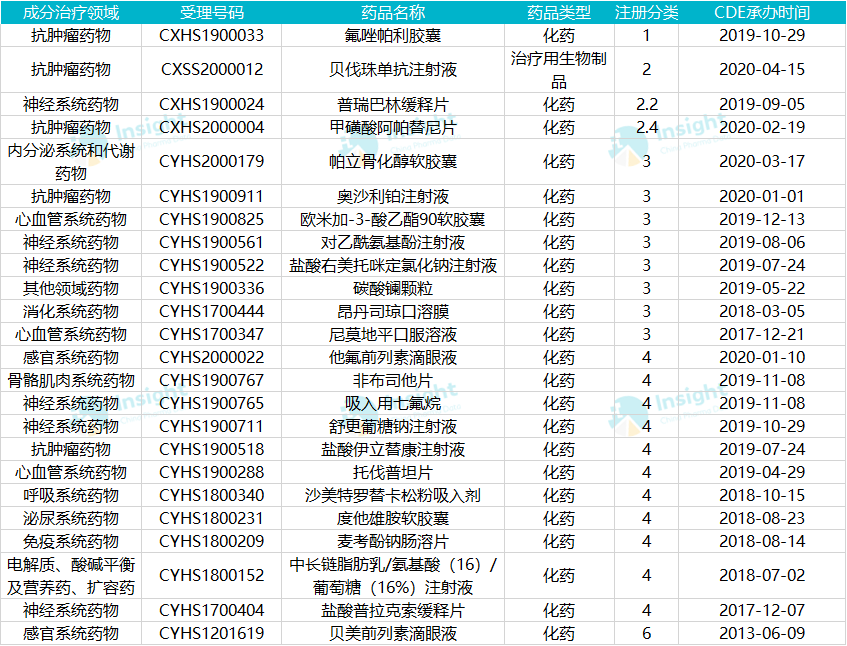The height and width of the screenshot is (646, 847).
Task: Click the 普瑞巴林缓释片 cell
Action: (393, 104)
